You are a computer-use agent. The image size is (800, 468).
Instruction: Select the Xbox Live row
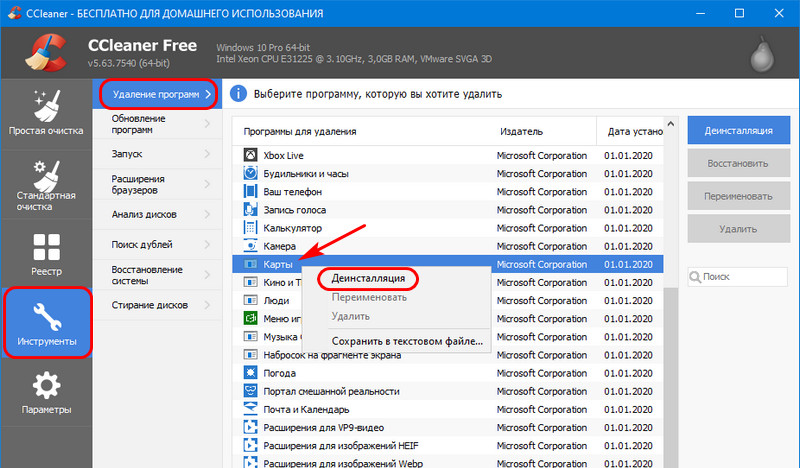[x=448, y=155]
